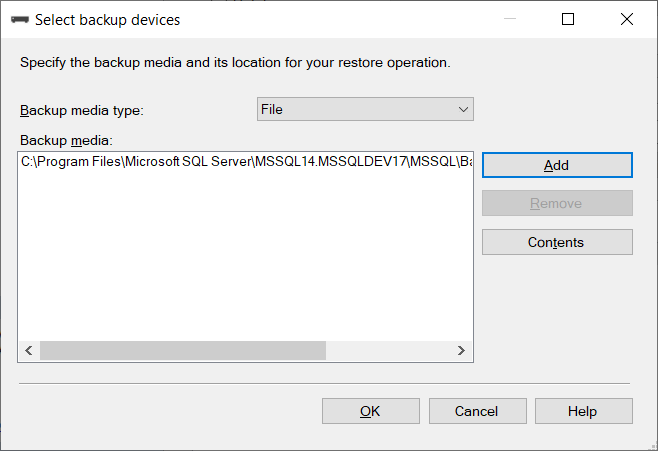Click the left scroll arrow of media list
Image resolution: width=658 pixels, height=451 pixels.
point(28,351)
